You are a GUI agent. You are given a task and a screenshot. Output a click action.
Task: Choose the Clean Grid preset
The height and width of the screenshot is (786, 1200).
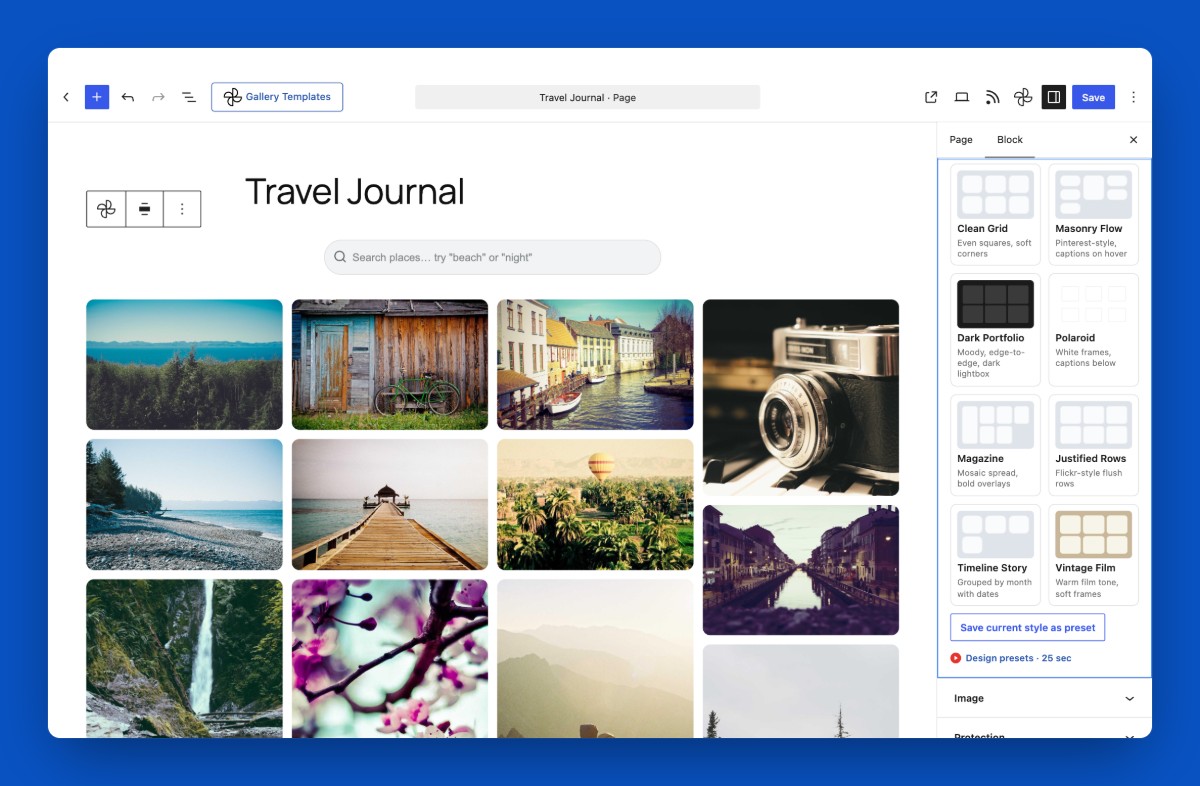click(995, 215)
